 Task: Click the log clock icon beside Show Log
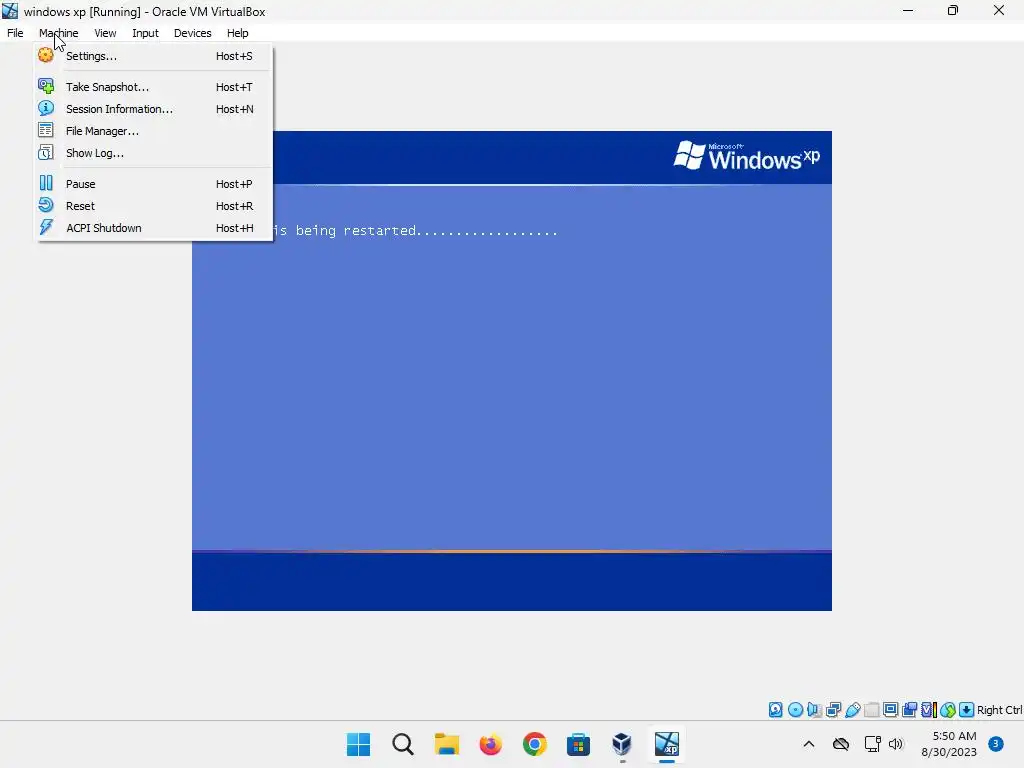click(46, 153)
